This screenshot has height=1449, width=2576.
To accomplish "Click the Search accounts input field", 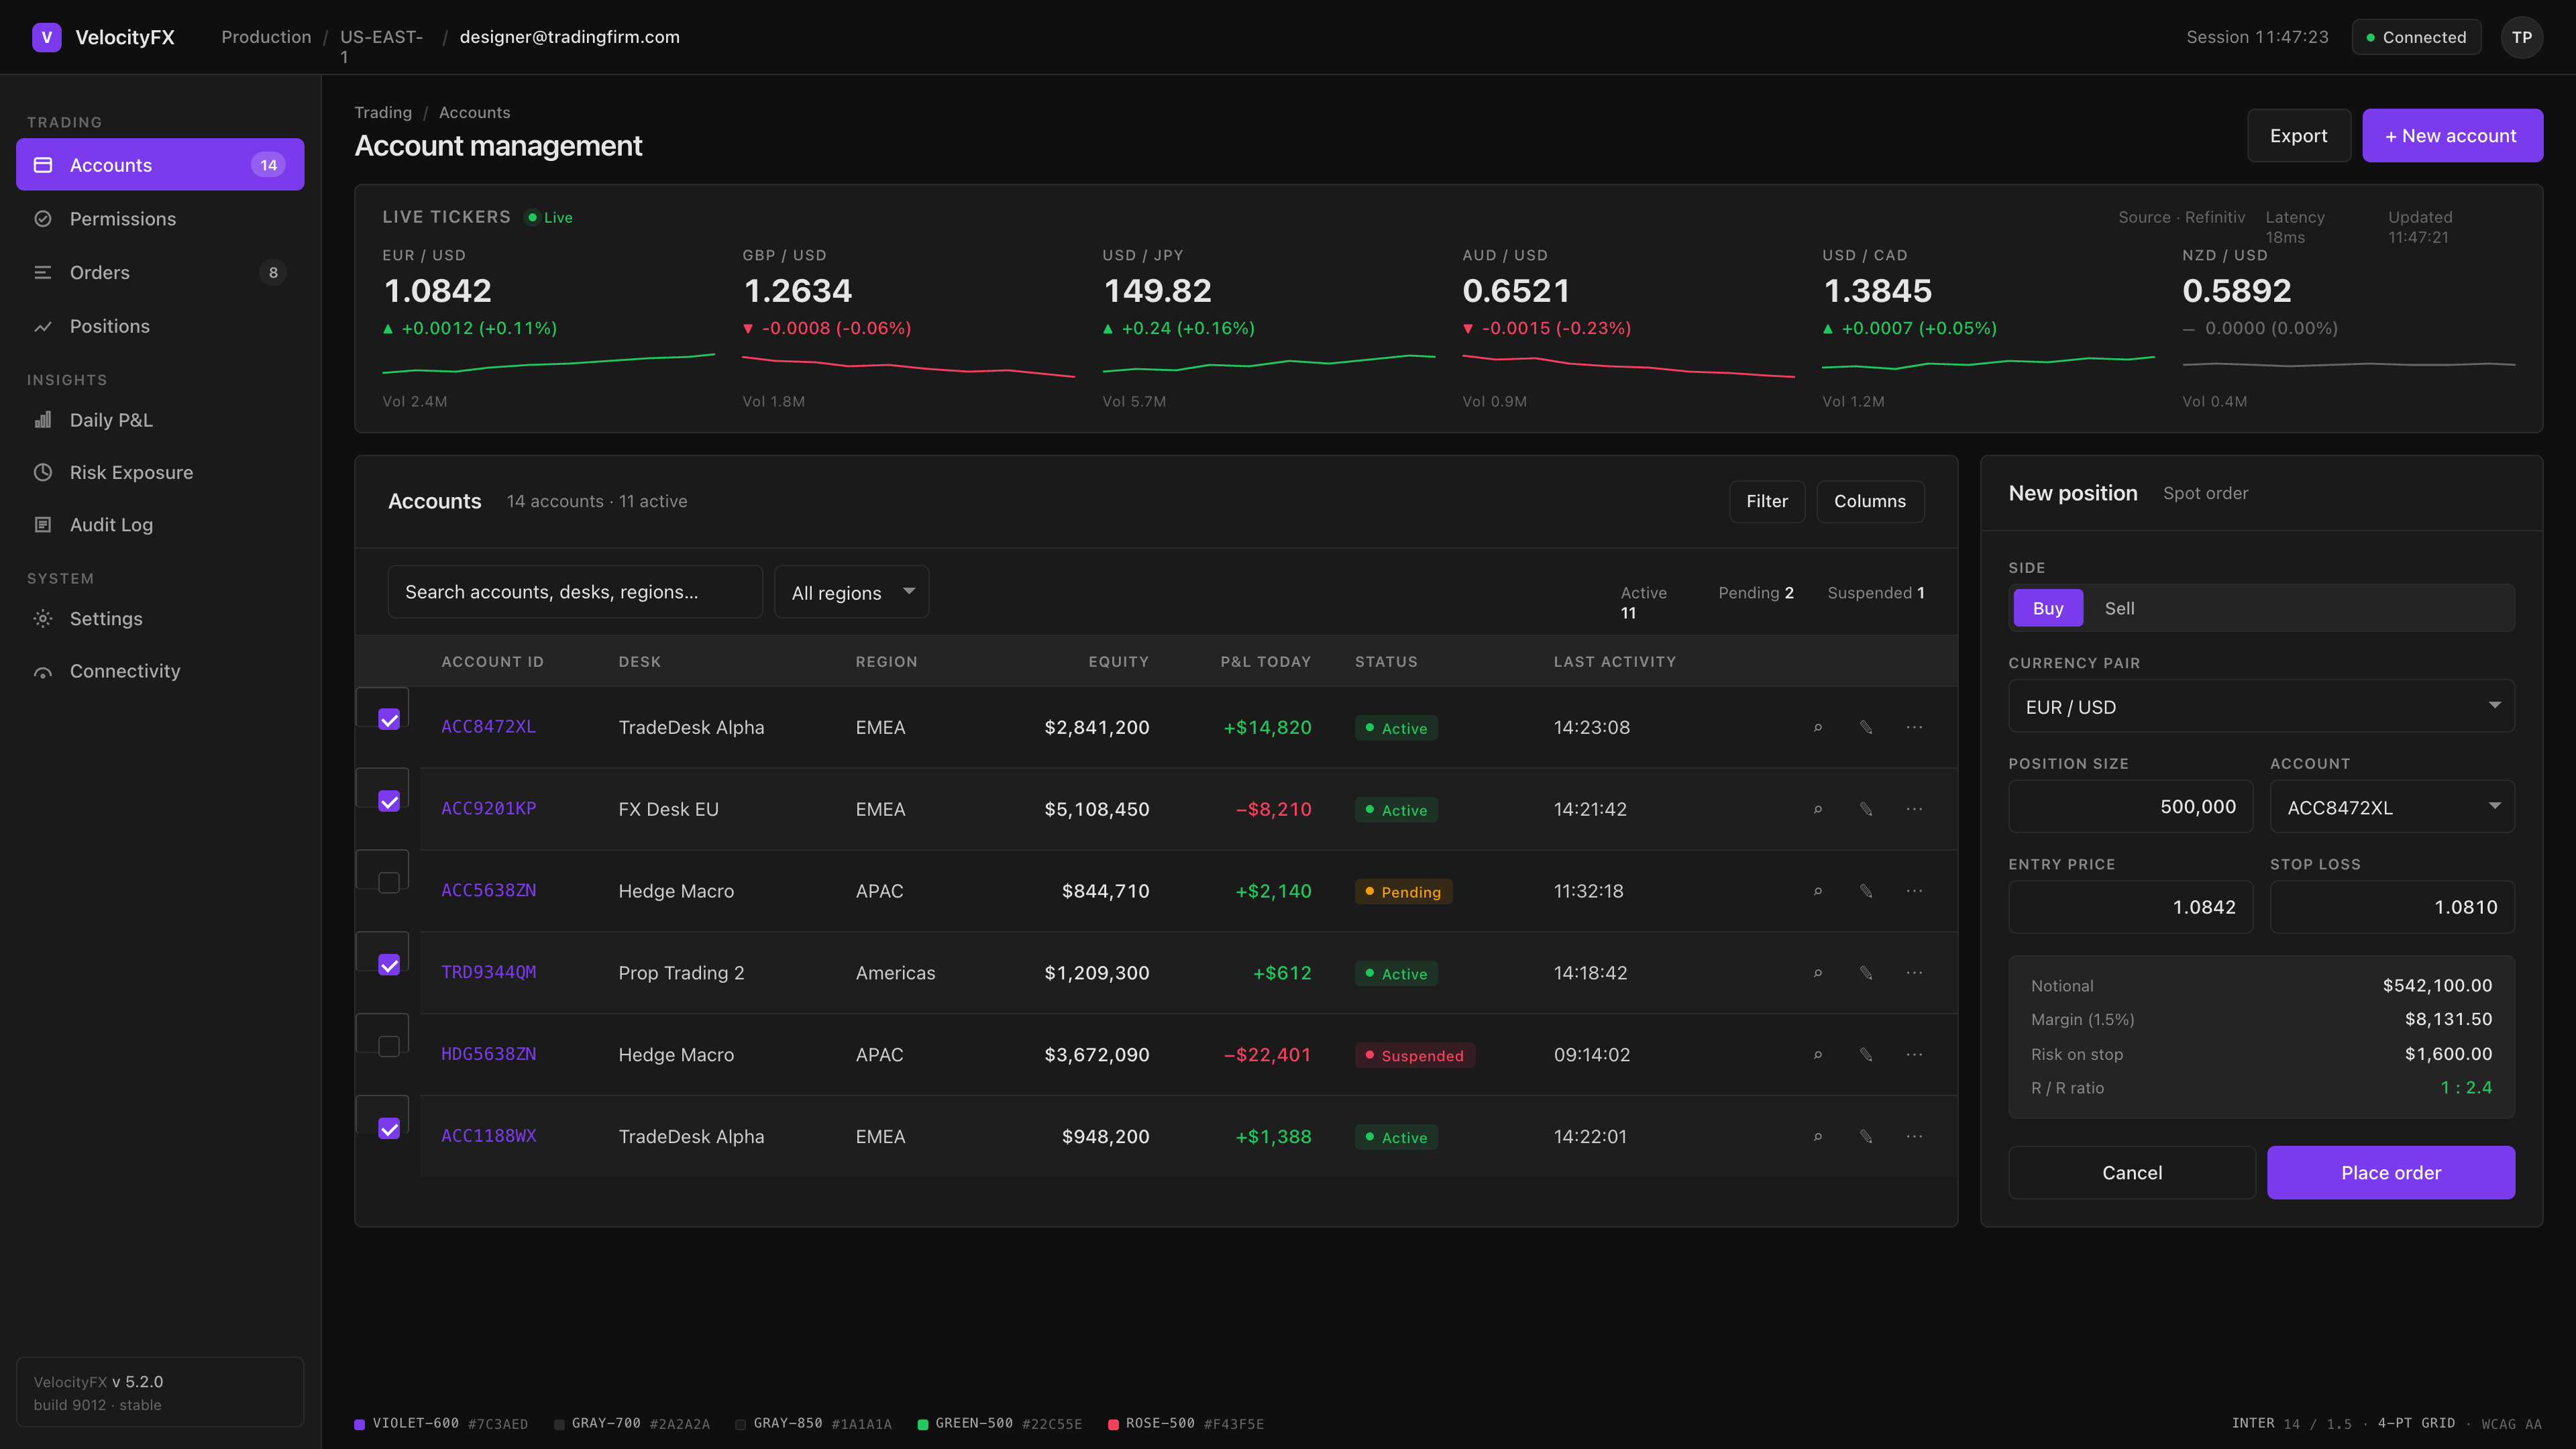I will tap(575, 592).
